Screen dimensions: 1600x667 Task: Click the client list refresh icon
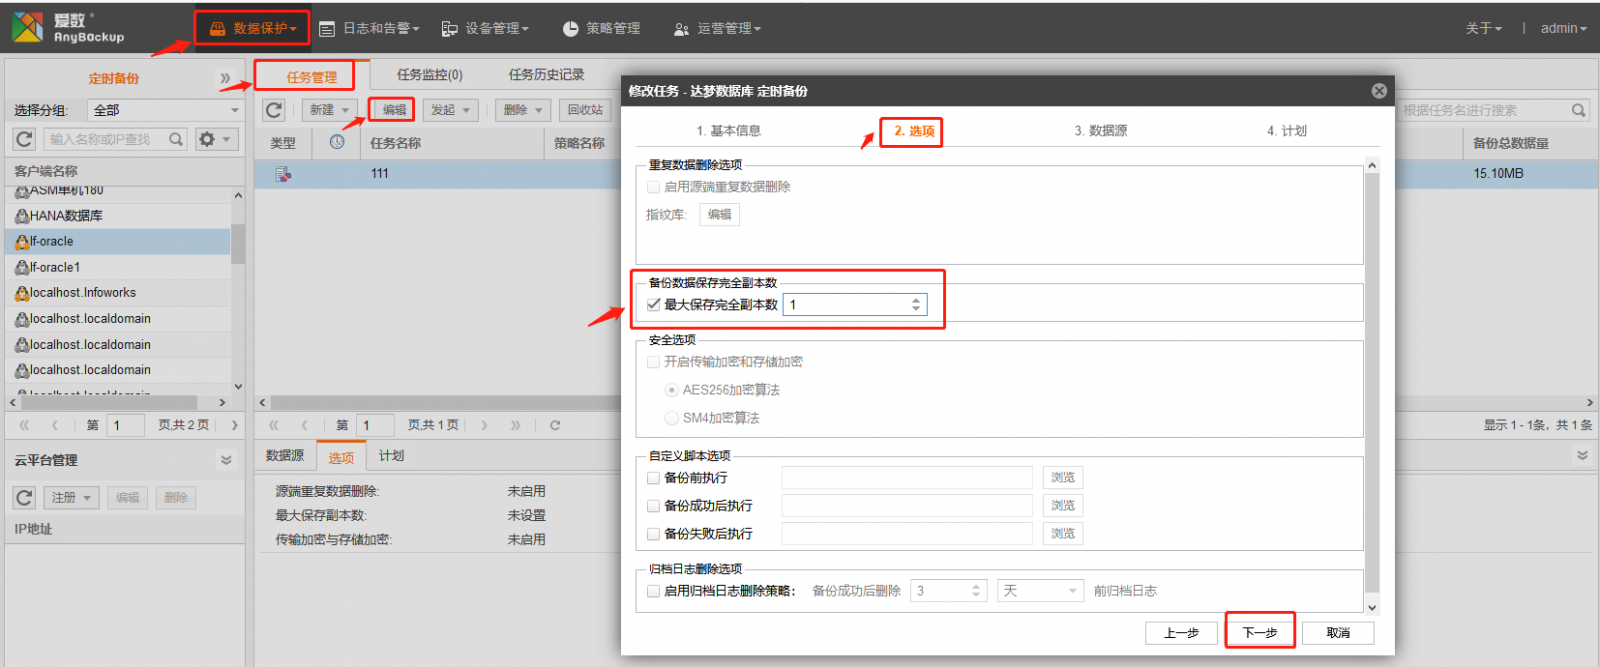tap(25, 139)
